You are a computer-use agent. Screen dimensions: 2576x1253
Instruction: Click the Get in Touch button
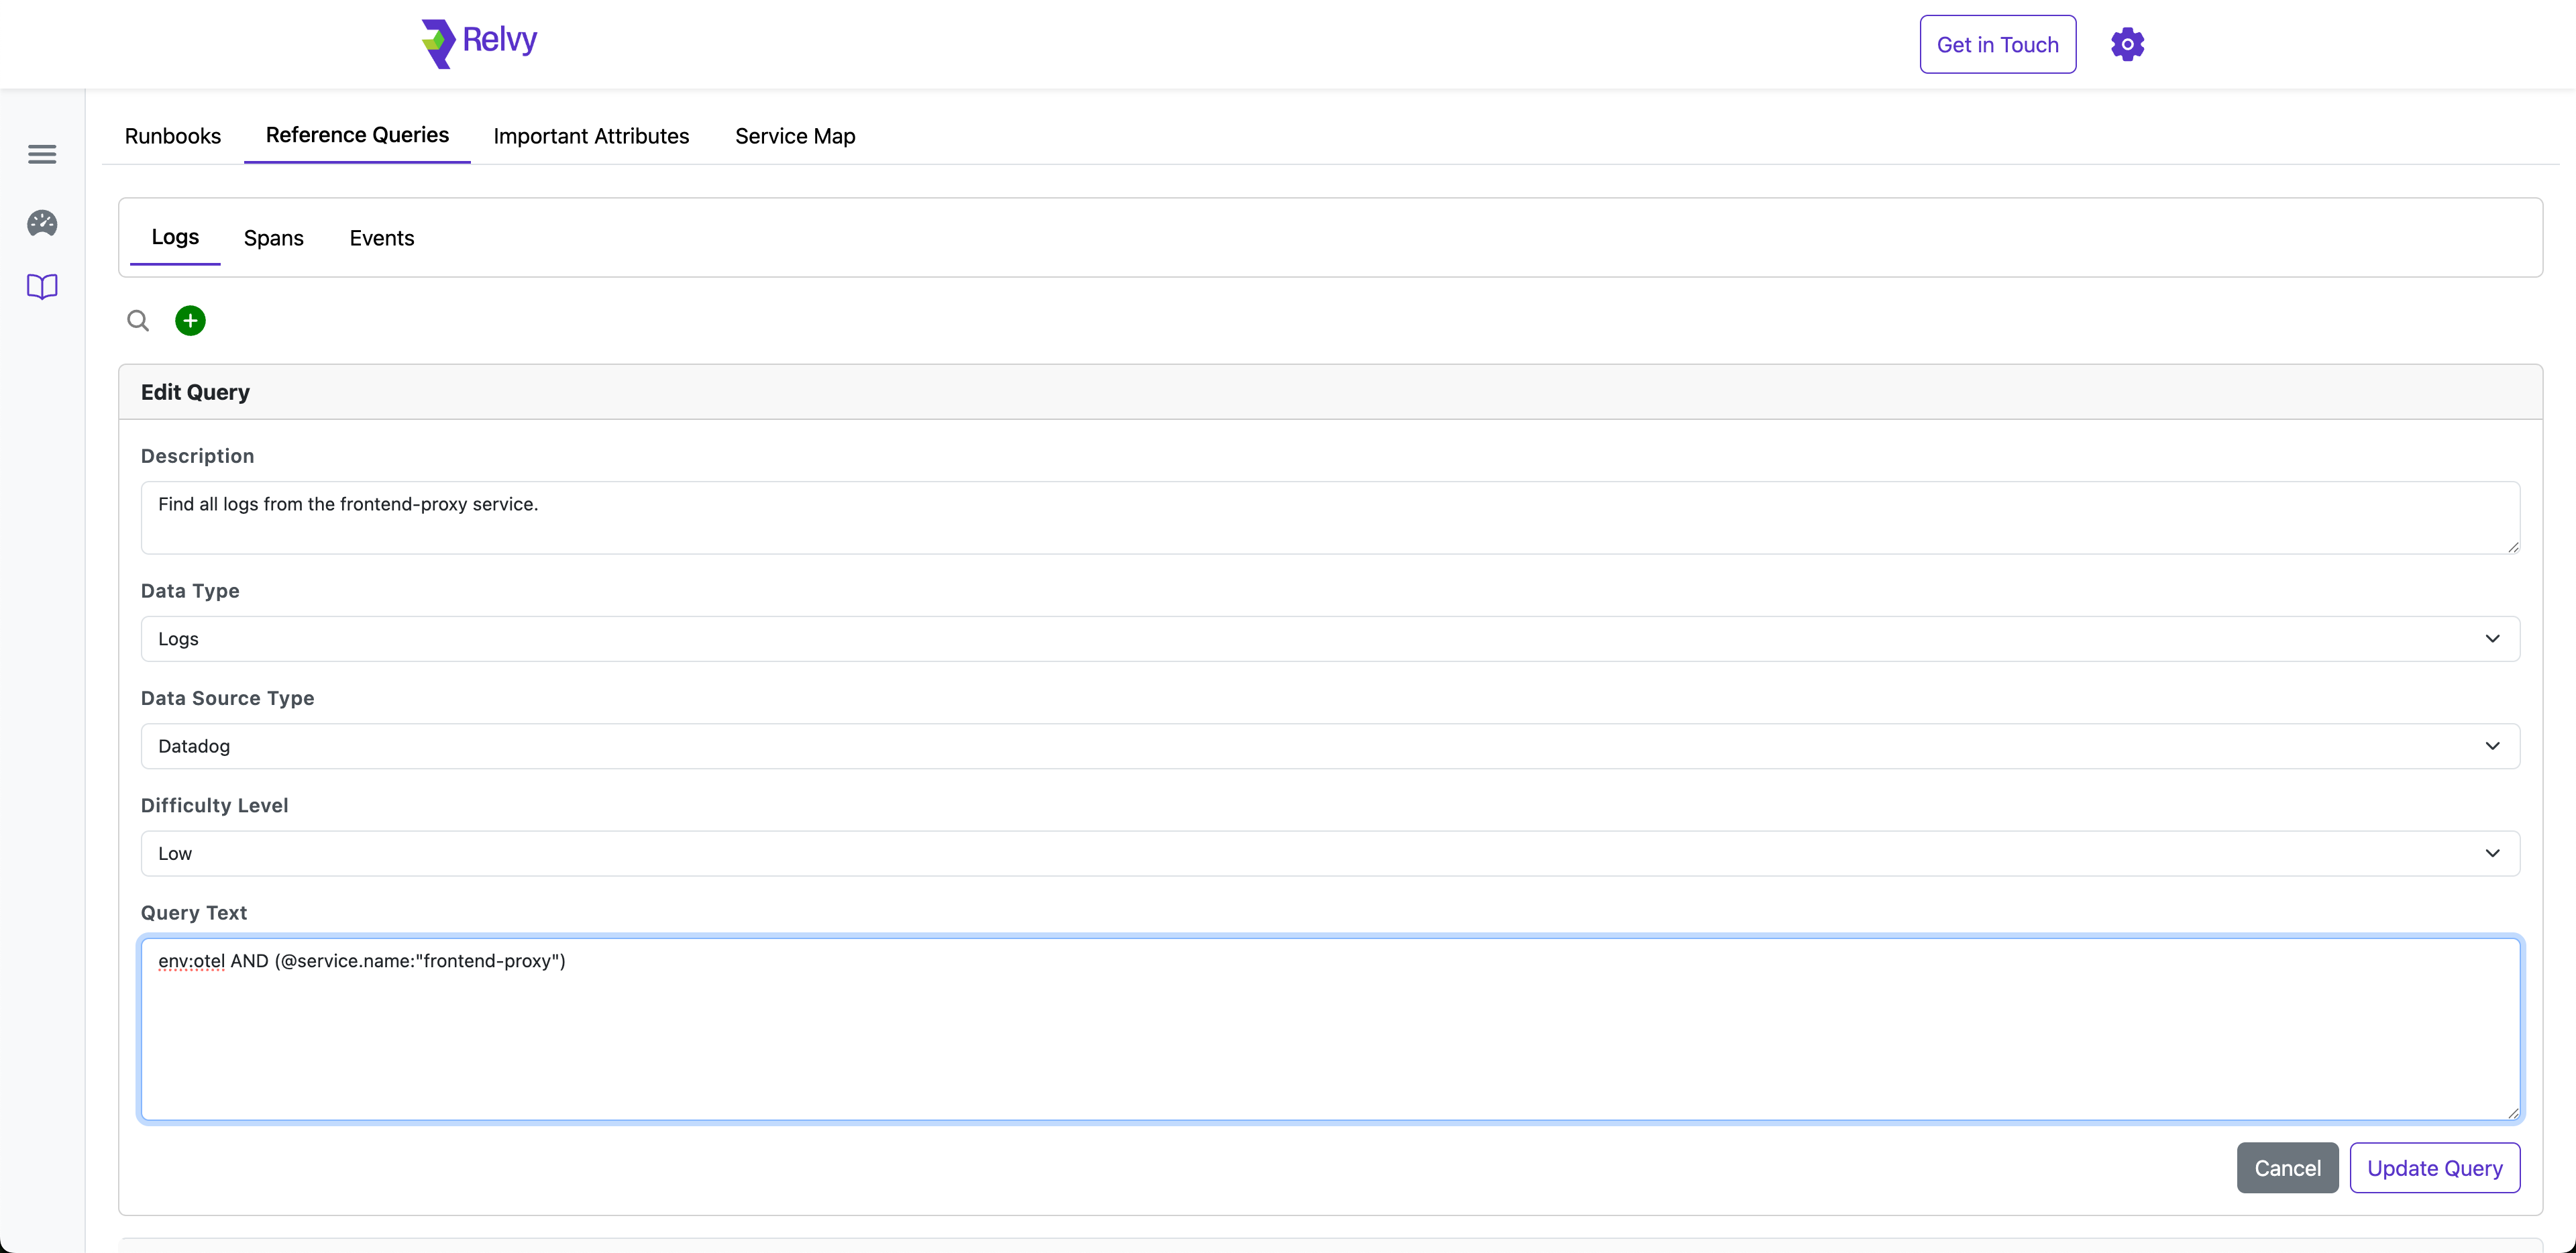[x=1997, y=44]
